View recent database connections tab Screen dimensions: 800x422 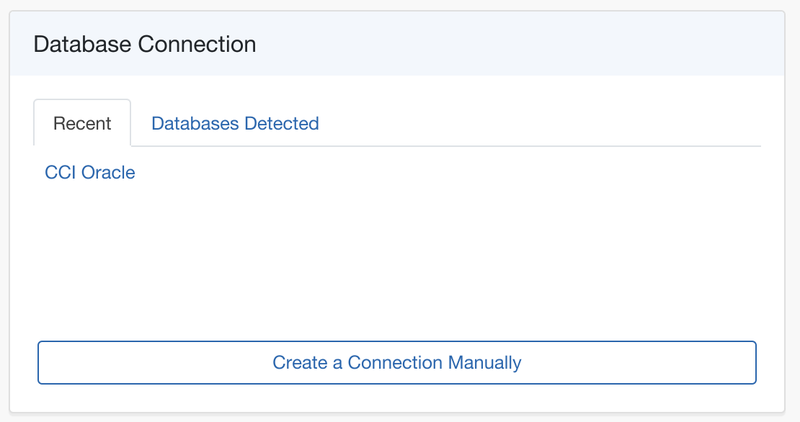pyautogui.click(x=82, y=123)
